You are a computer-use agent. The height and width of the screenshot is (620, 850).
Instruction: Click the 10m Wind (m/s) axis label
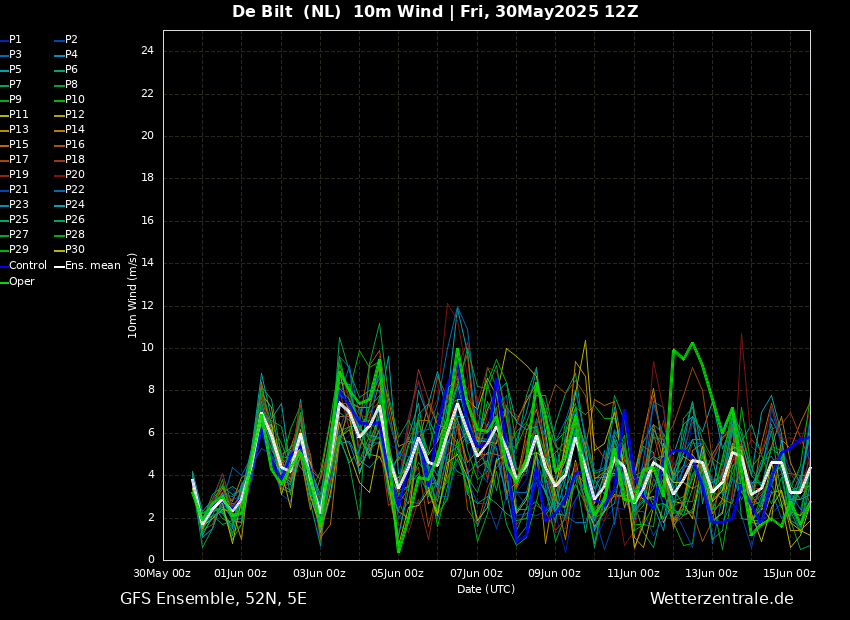[133, 295]
